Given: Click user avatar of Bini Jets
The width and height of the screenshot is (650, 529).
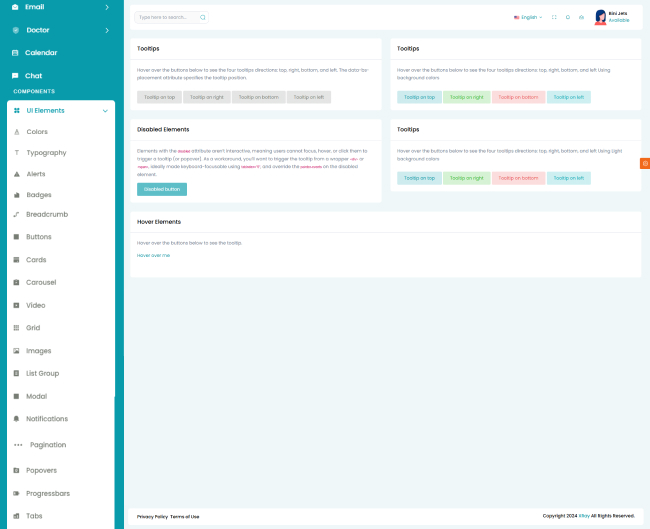Looking at the screenshot, I should pos(600,17).
